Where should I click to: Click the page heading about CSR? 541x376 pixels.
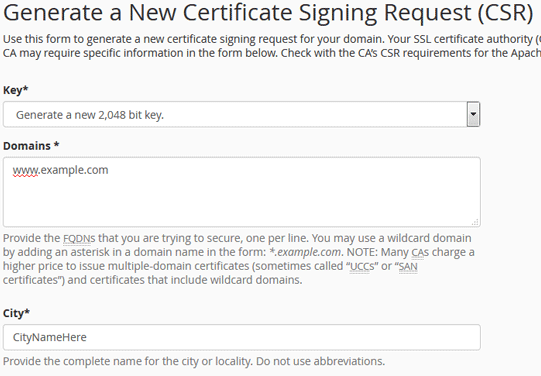pyautogui.click(x=268, y=13)
